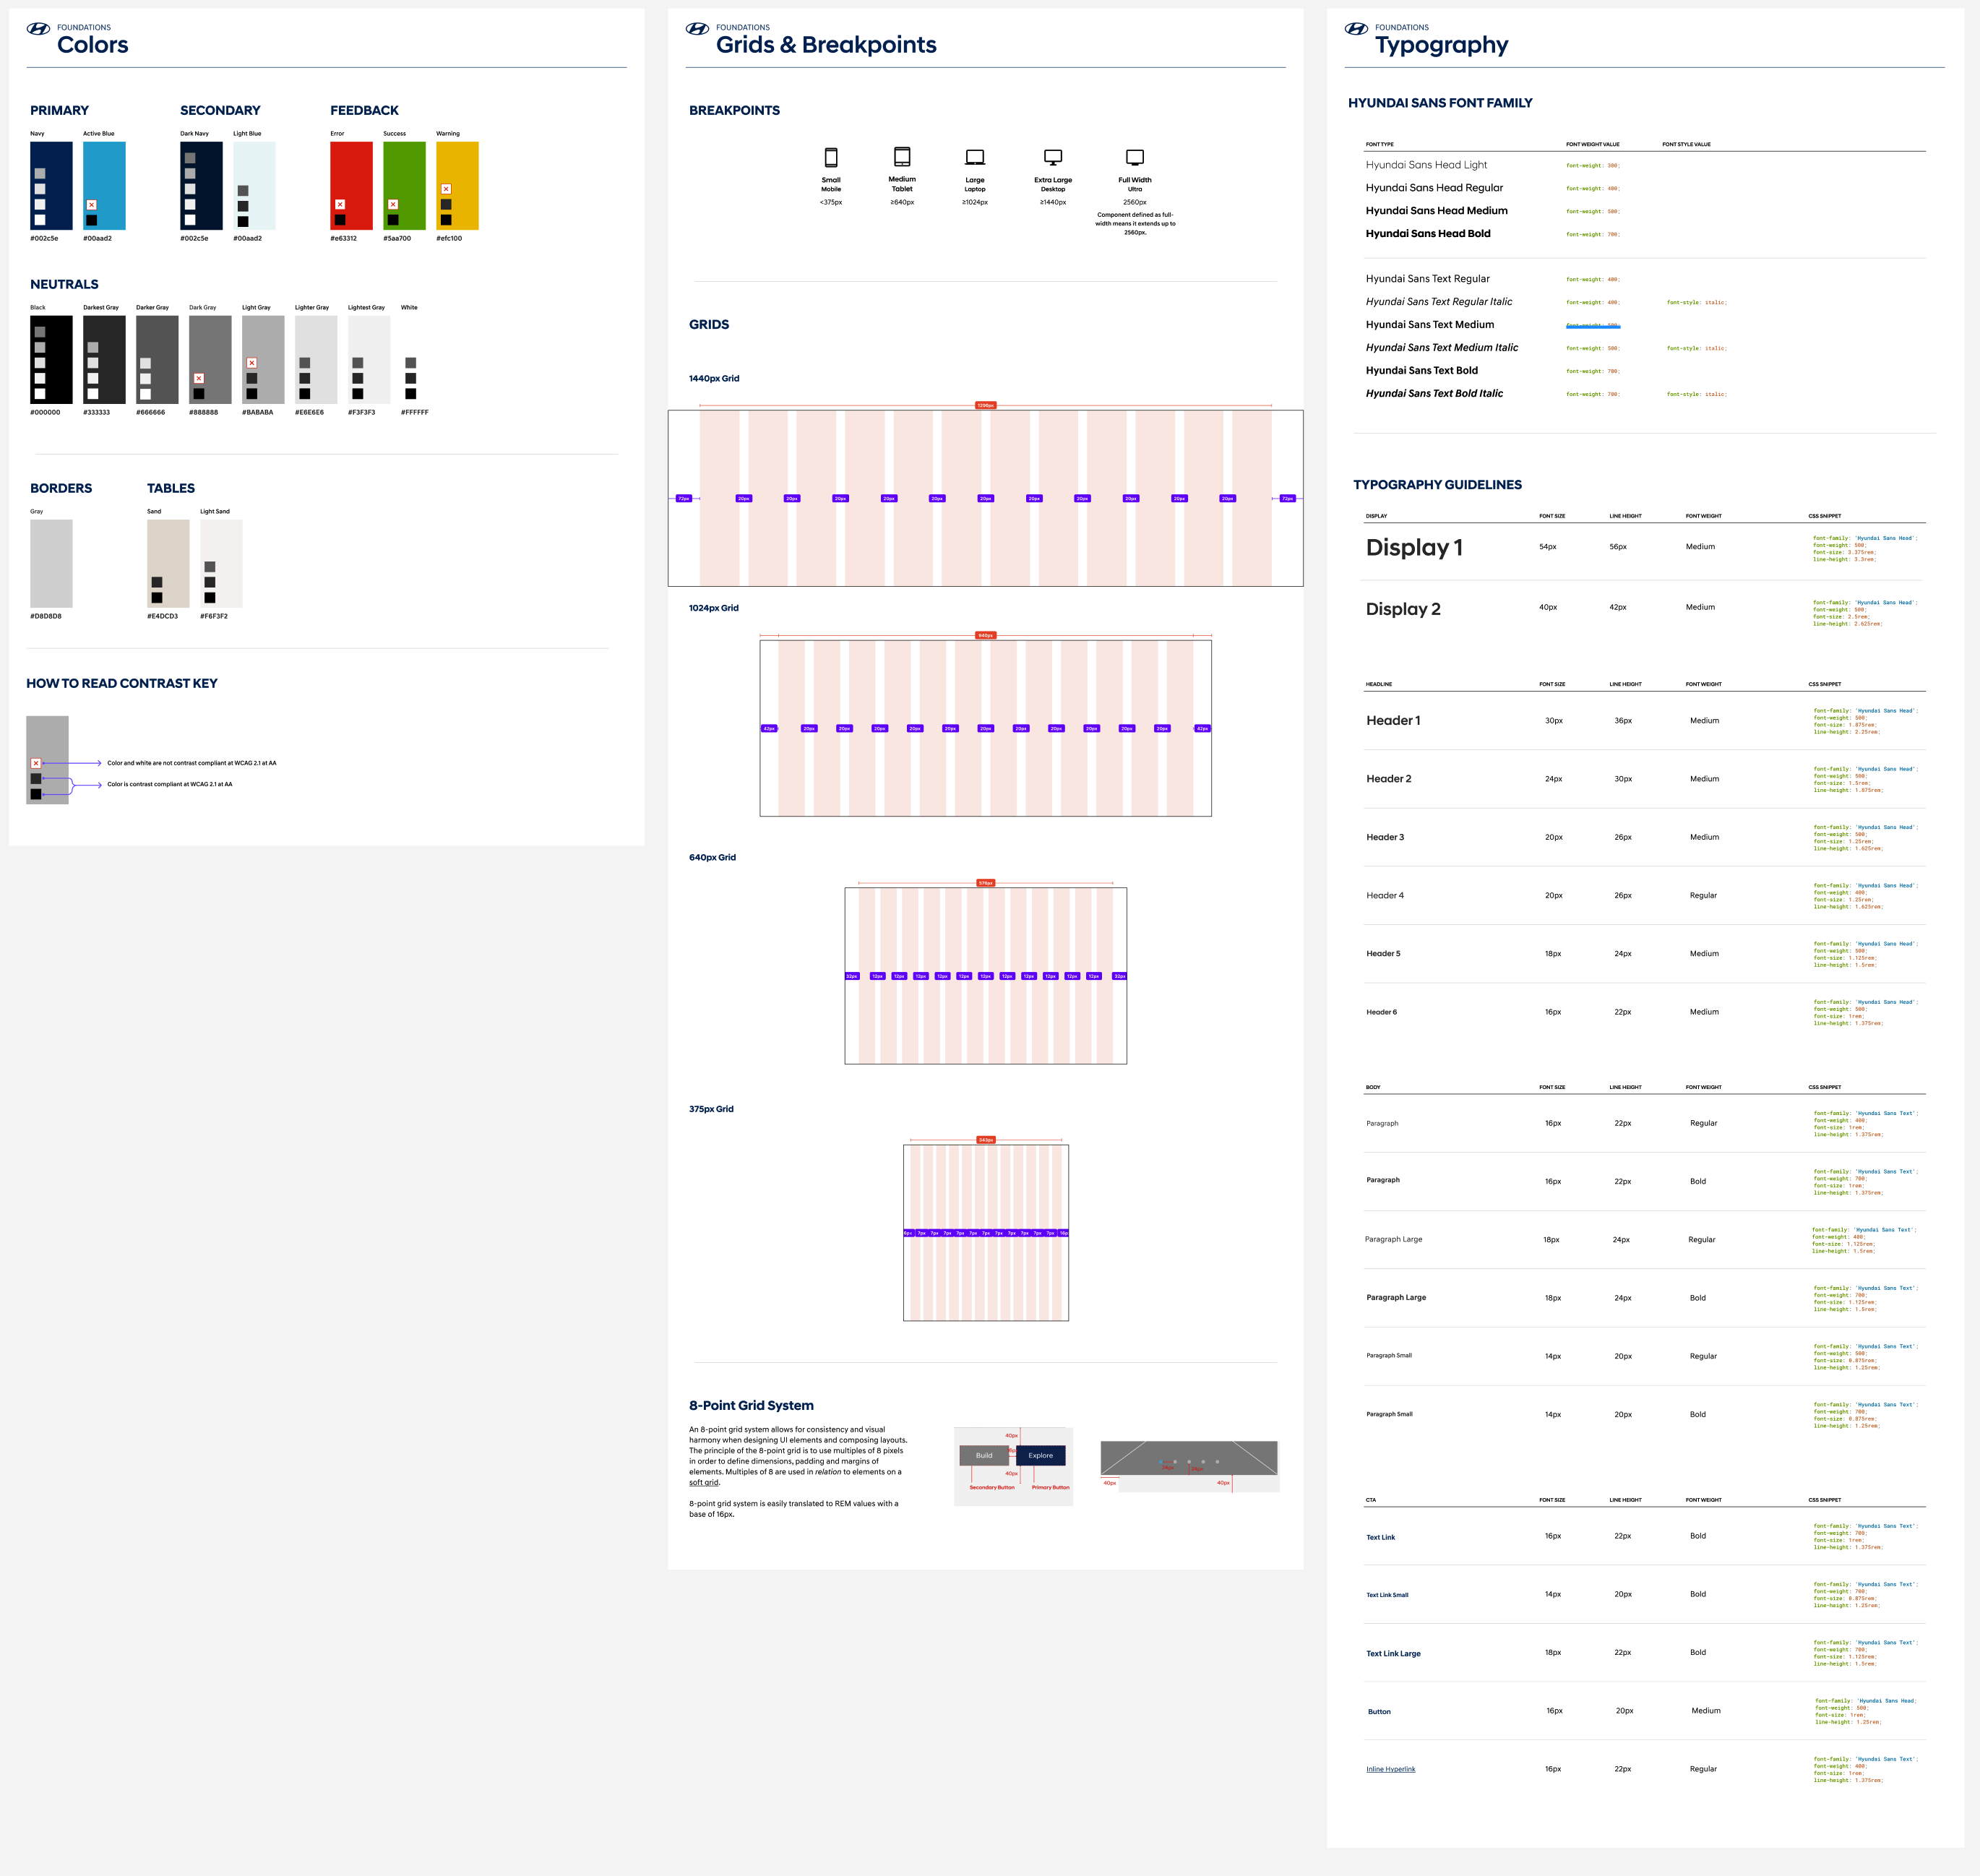Open the Colors page title heading
The image size is (1980, 1876).
coord(93,44)
